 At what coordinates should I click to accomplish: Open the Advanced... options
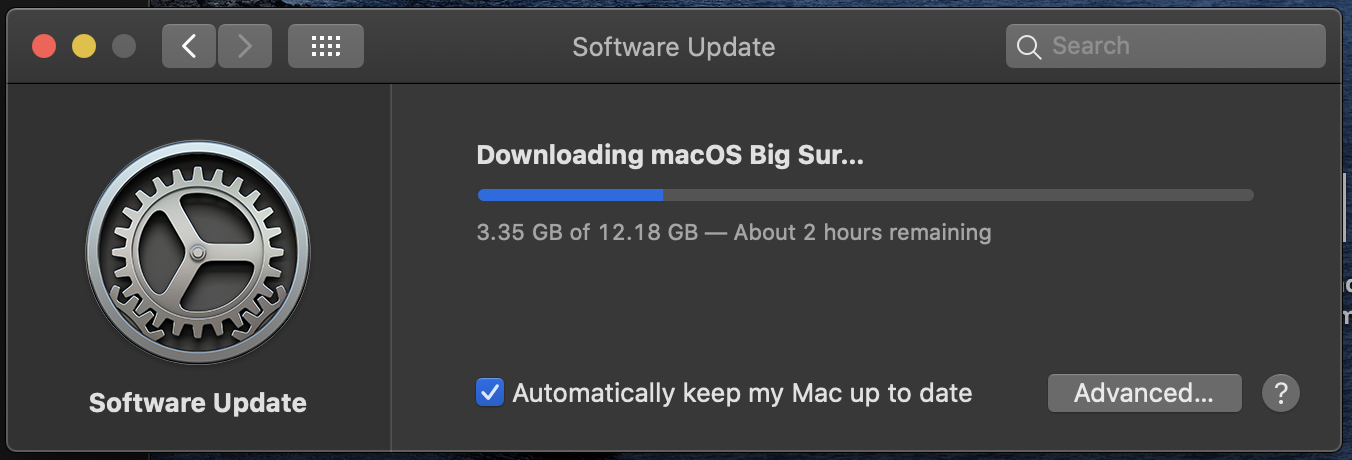1144,393
